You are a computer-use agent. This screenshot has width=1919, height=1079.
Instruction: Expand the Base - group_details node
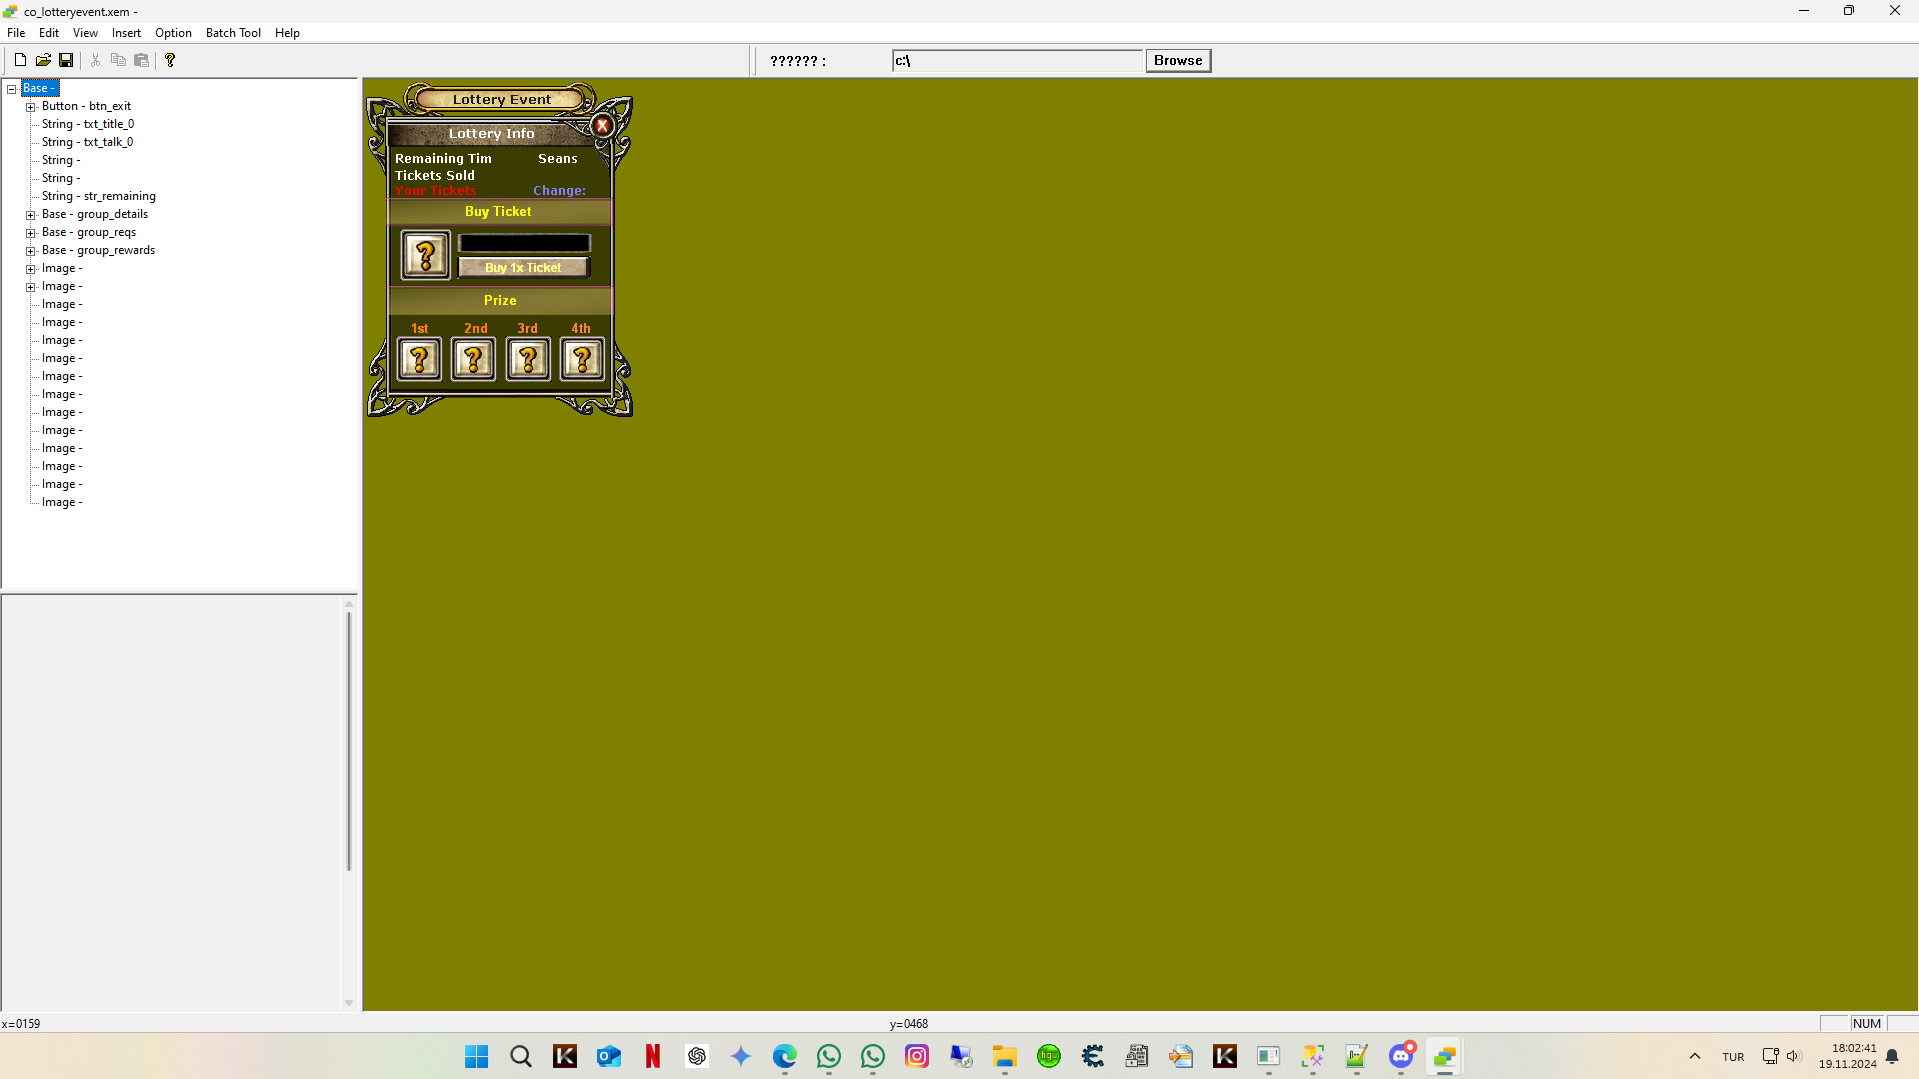point(31,214)
